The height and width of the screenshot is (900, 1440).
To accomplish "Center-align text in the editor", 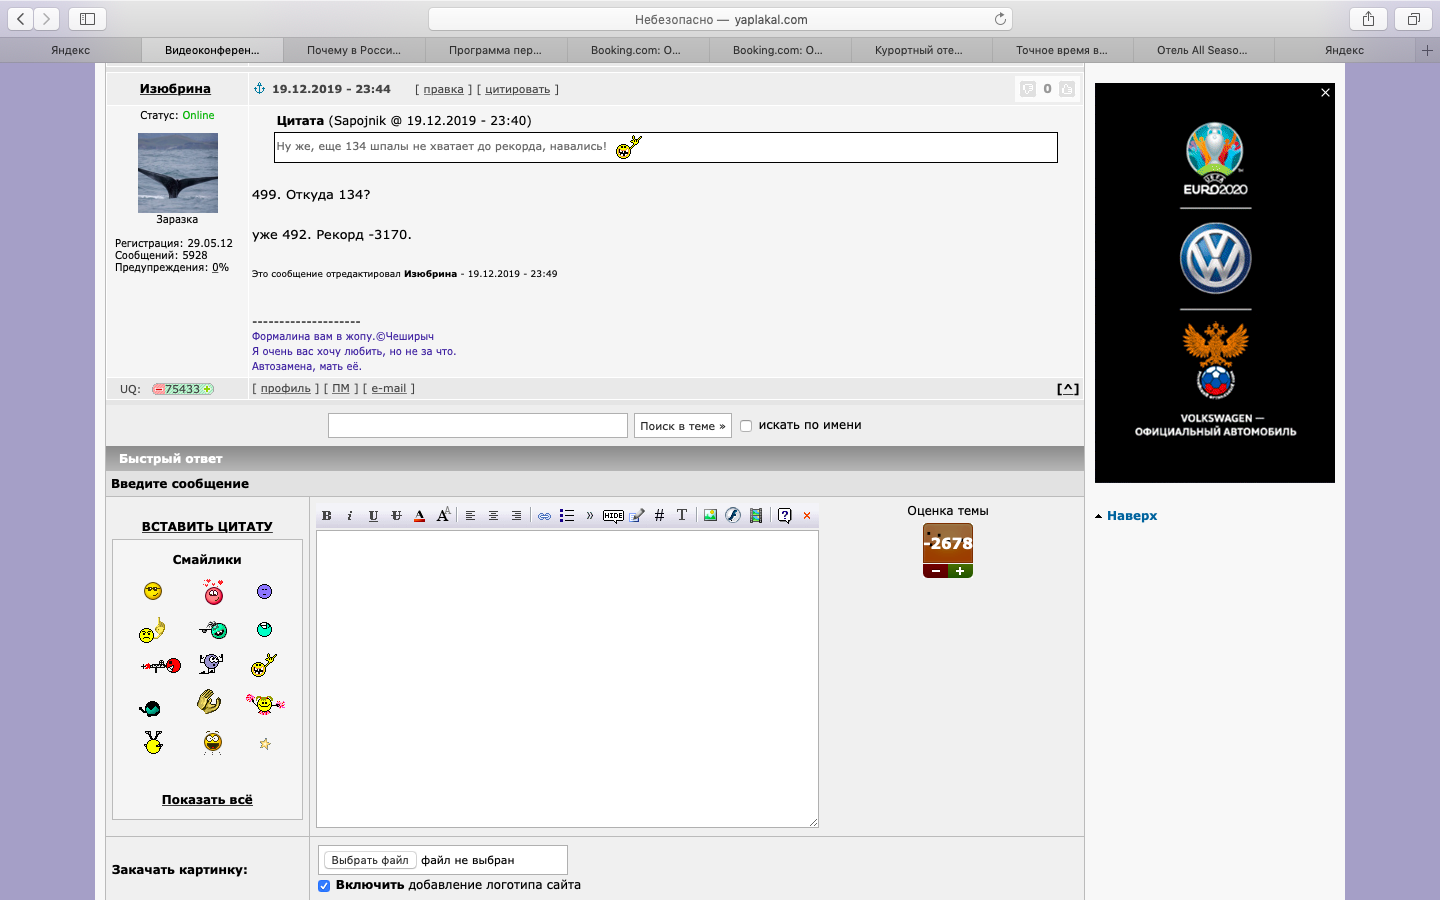I will tap(493, 516).
